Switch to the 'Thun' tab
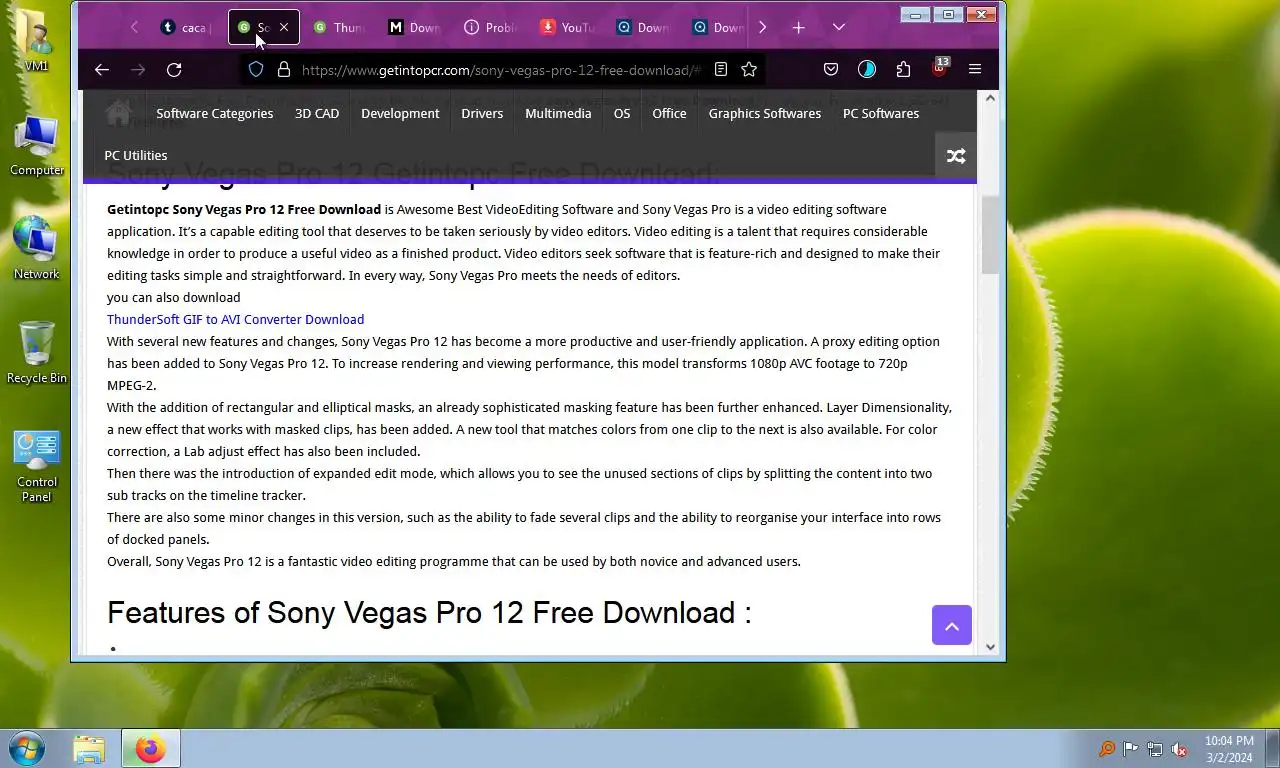Screen dimensions: 1280x768 click(x=339, y=27)
